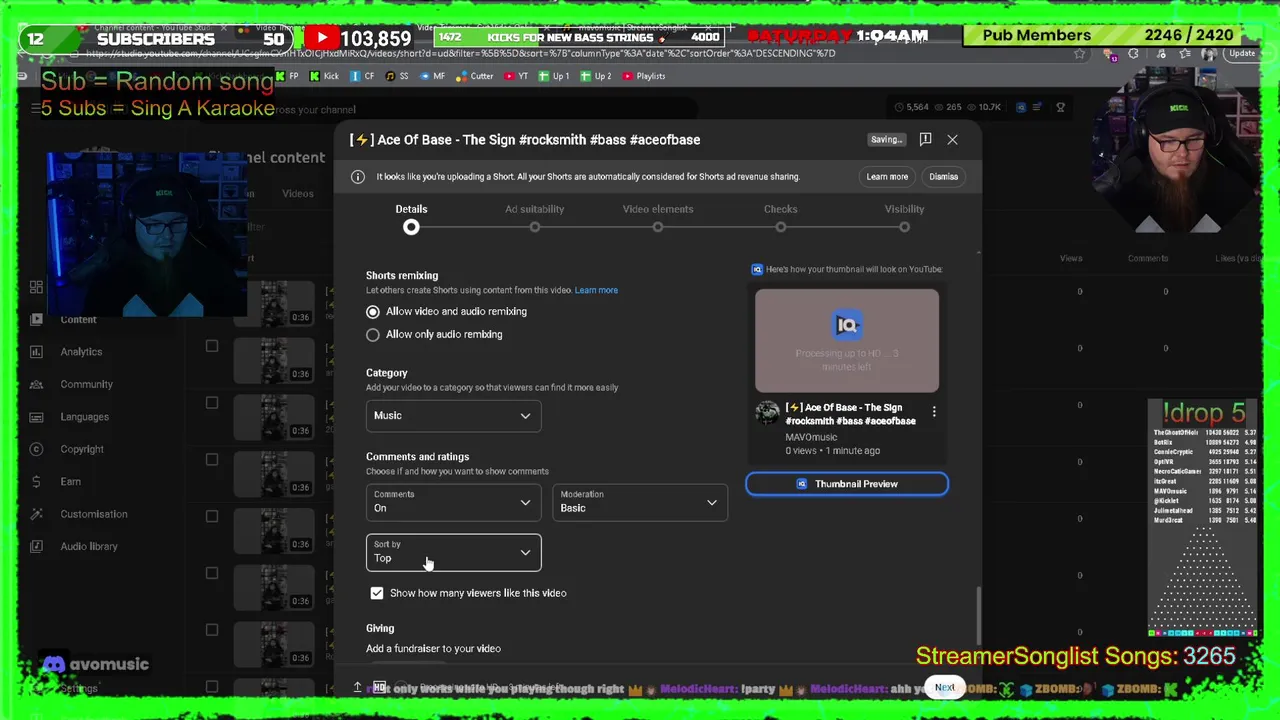The height and width of the screenshot is (720, 1280).
Task: Go to the Visibility step
Action: [904, 218]
